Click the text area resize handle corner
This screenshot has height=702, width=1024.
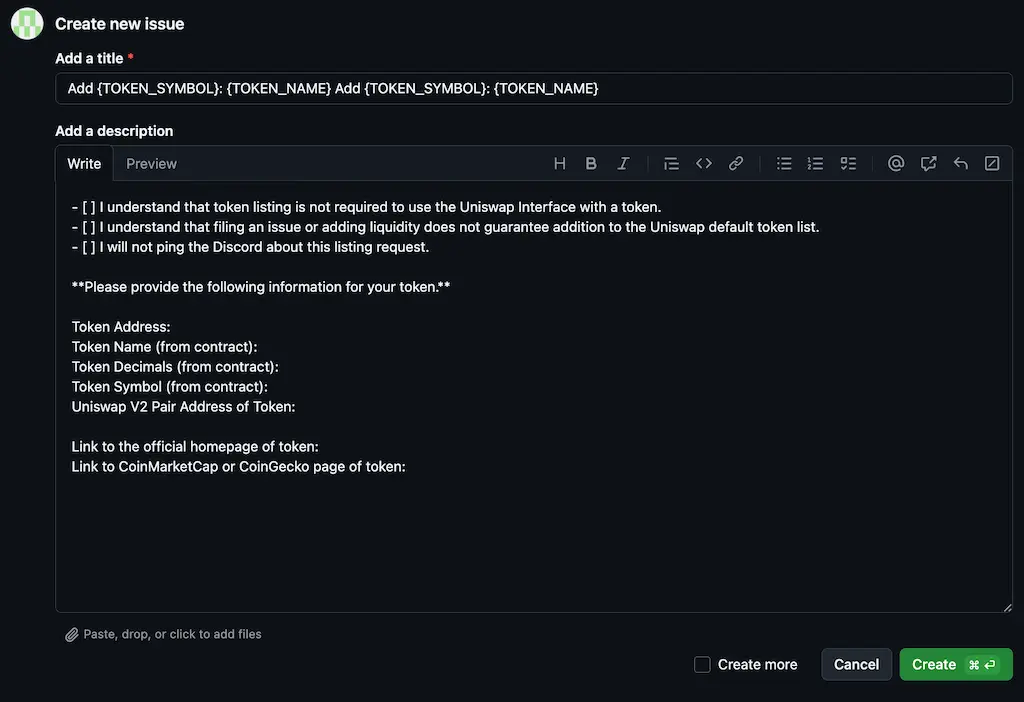tap(1008, 607)
